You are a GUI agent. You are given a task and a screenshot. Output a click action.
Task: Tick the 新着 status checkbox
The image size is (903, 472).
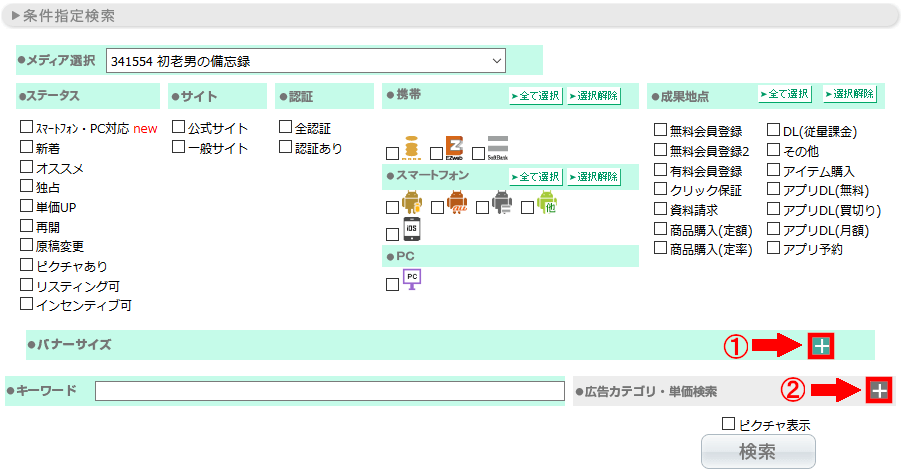pos(26,147)
